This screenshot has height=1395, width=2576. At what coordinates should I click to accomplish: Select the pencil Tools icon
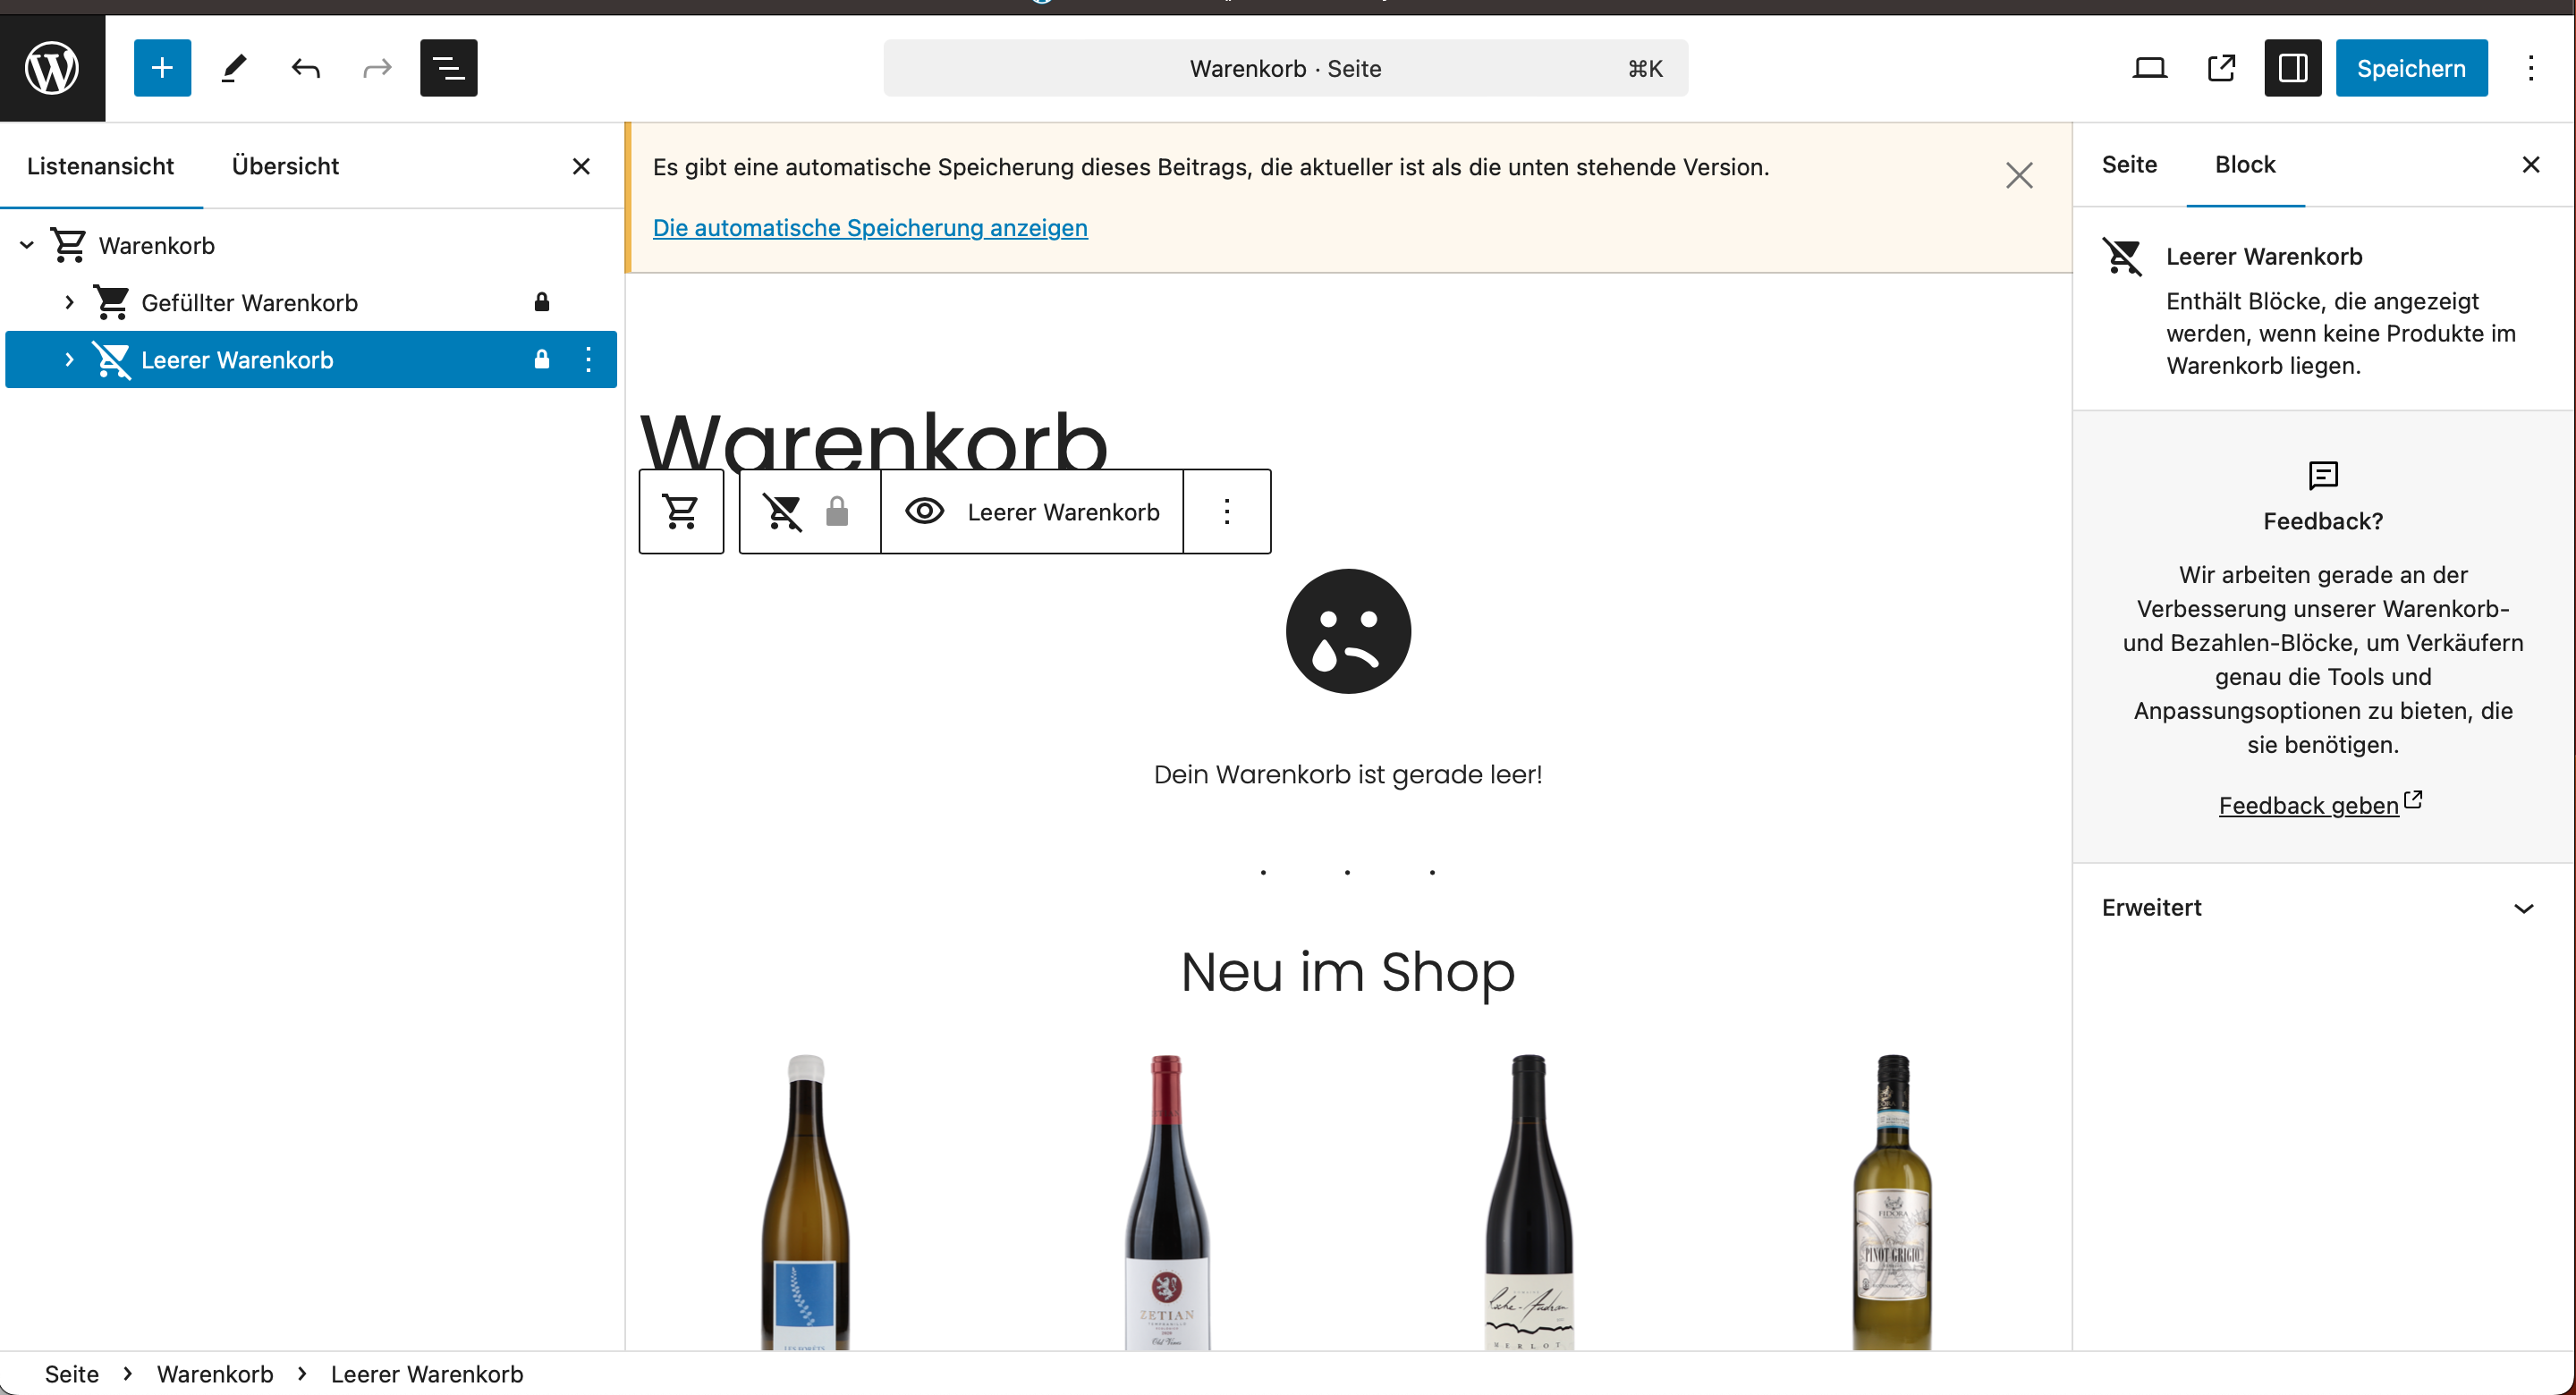click(234, 68)
